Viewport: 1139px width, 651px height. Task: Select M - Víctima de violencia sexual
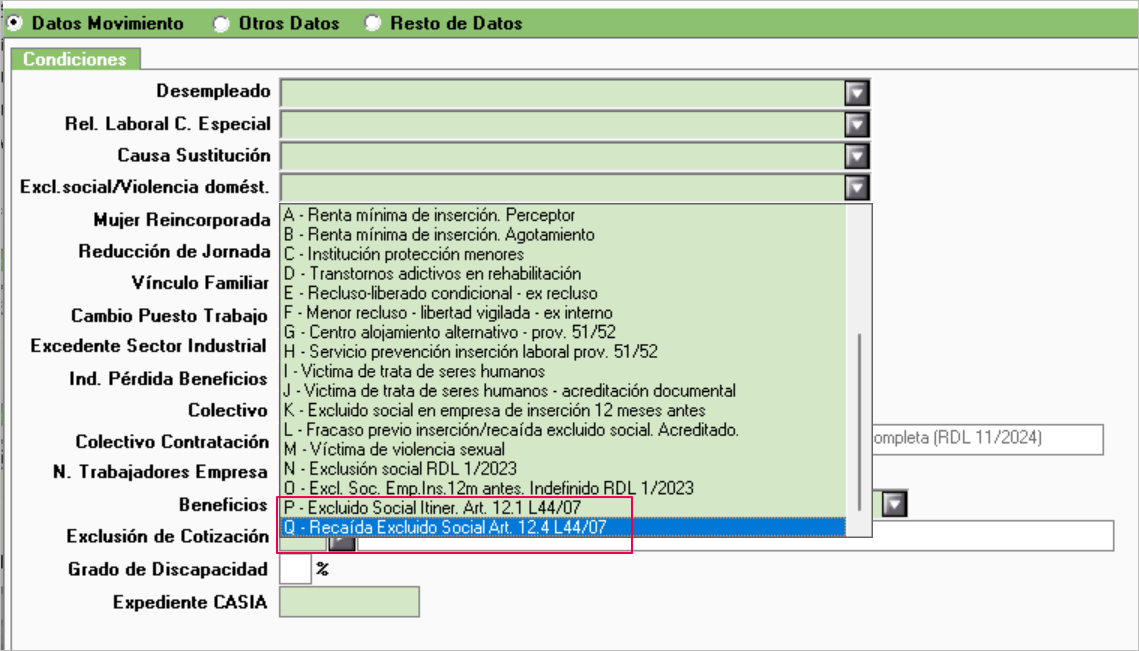pos(563,450)
